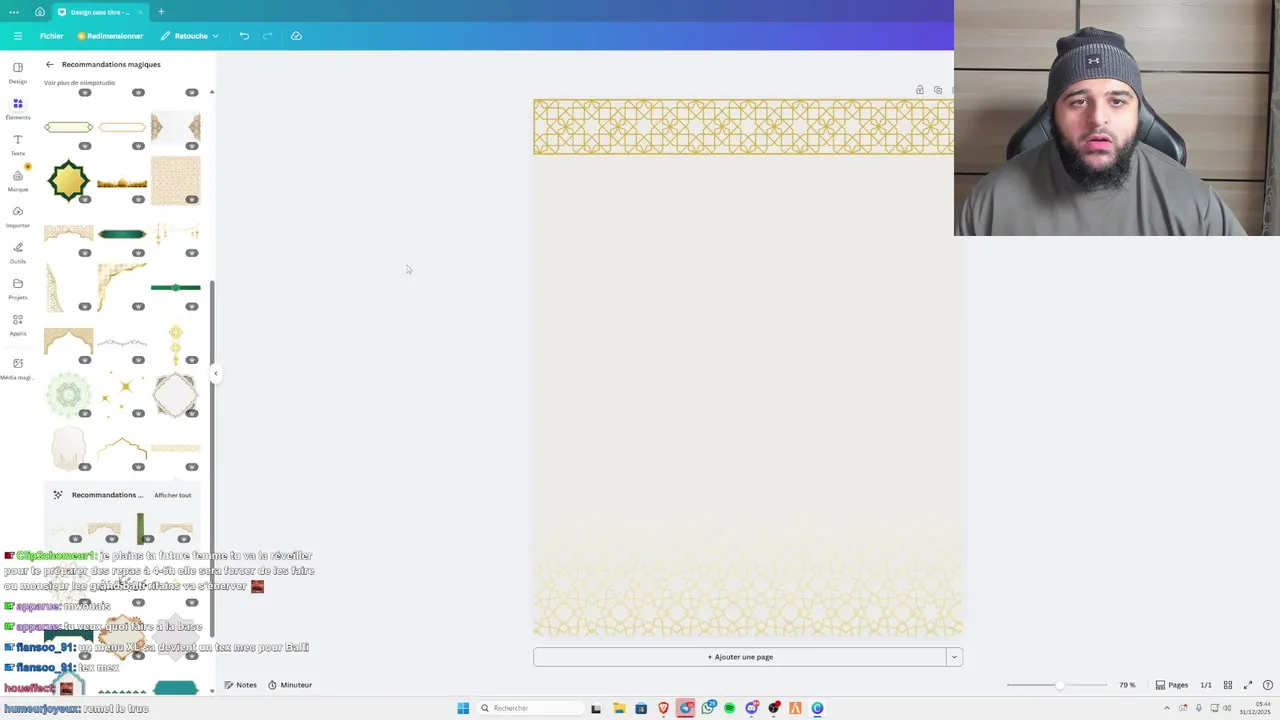1280x720 pixels.
Task: Select the green mandala circle element
Action: tap(68, 395)
